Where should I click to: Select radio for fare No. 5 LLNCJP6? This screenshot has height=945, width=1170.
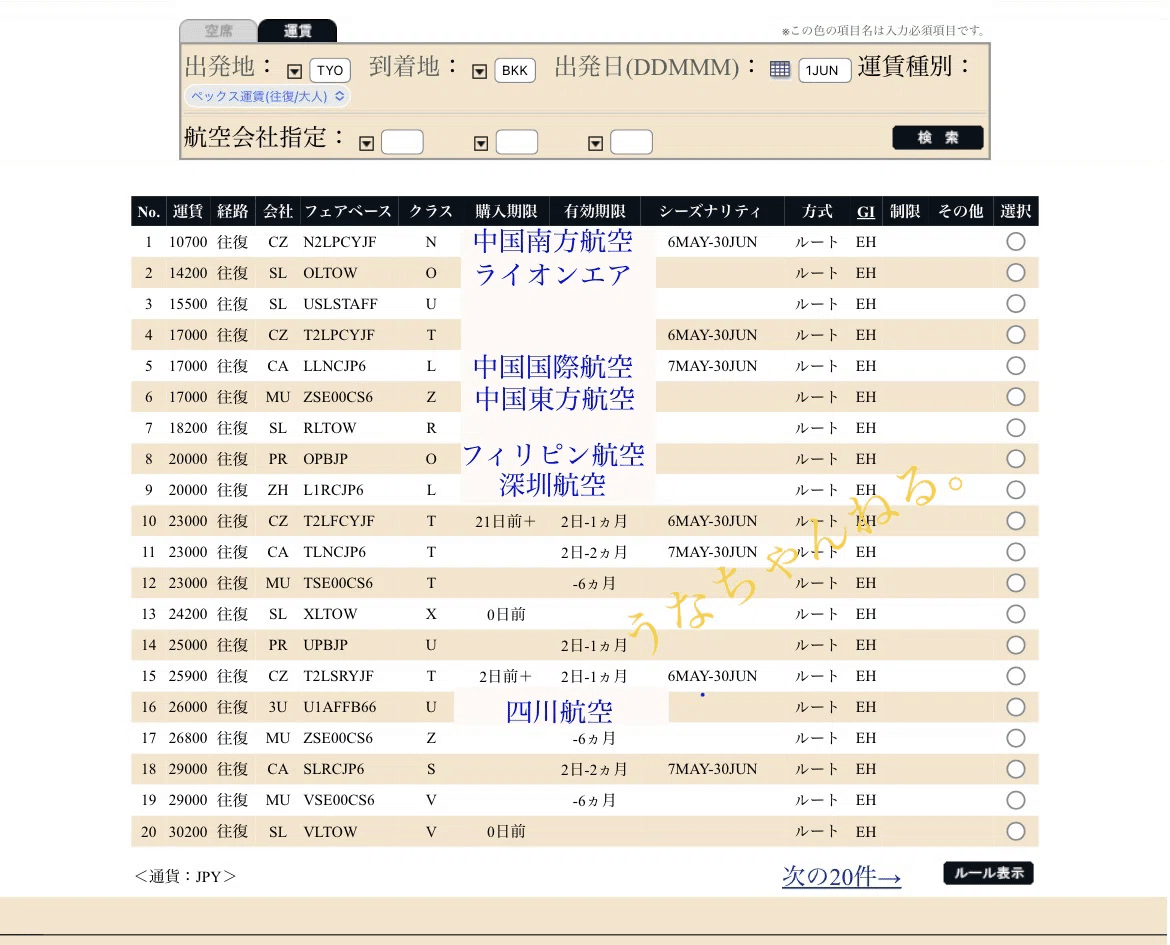point(1016,366)
